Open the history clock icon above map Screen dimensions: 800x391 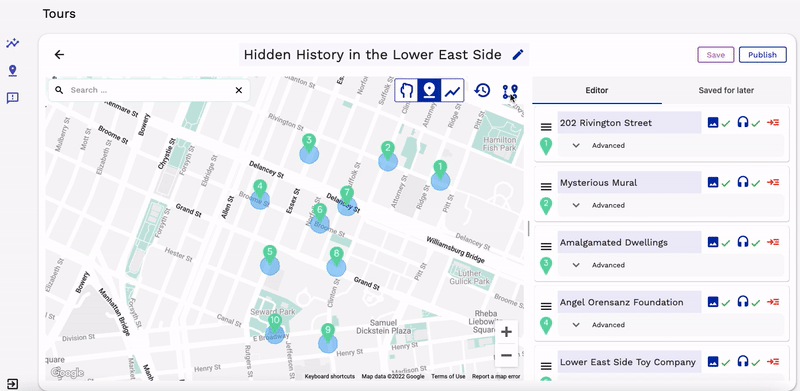[482, 90]
